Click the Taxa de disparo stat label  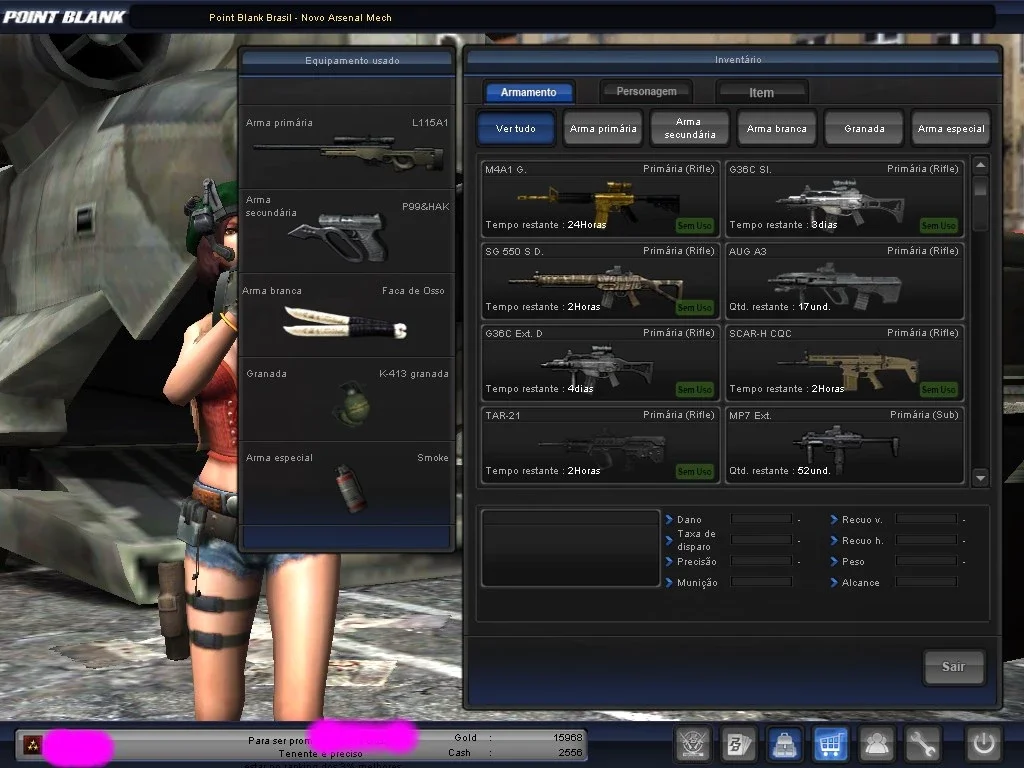696,540
